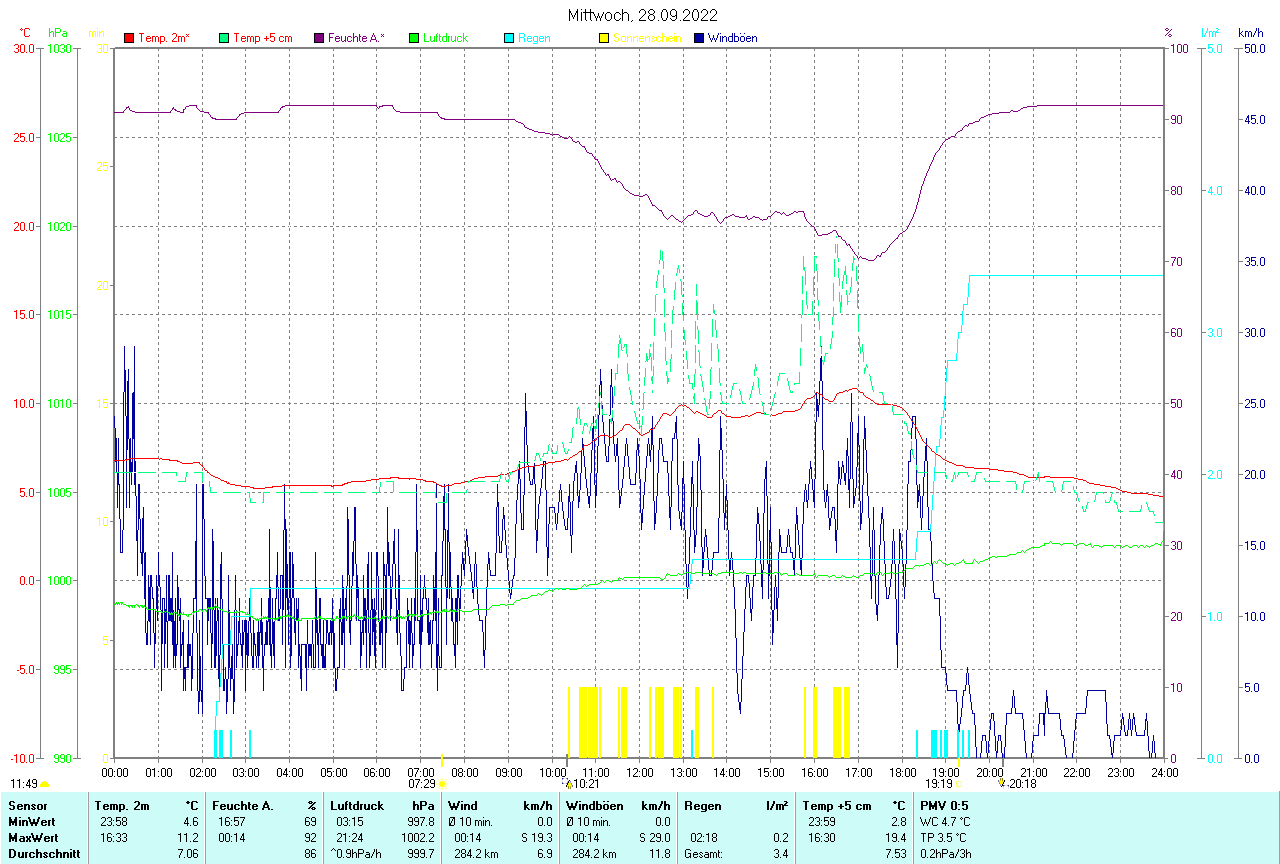The width and height of the screenshot is (1280, 864).
Task: Click the 24:00 time axis label
Action: point(1164,772)
